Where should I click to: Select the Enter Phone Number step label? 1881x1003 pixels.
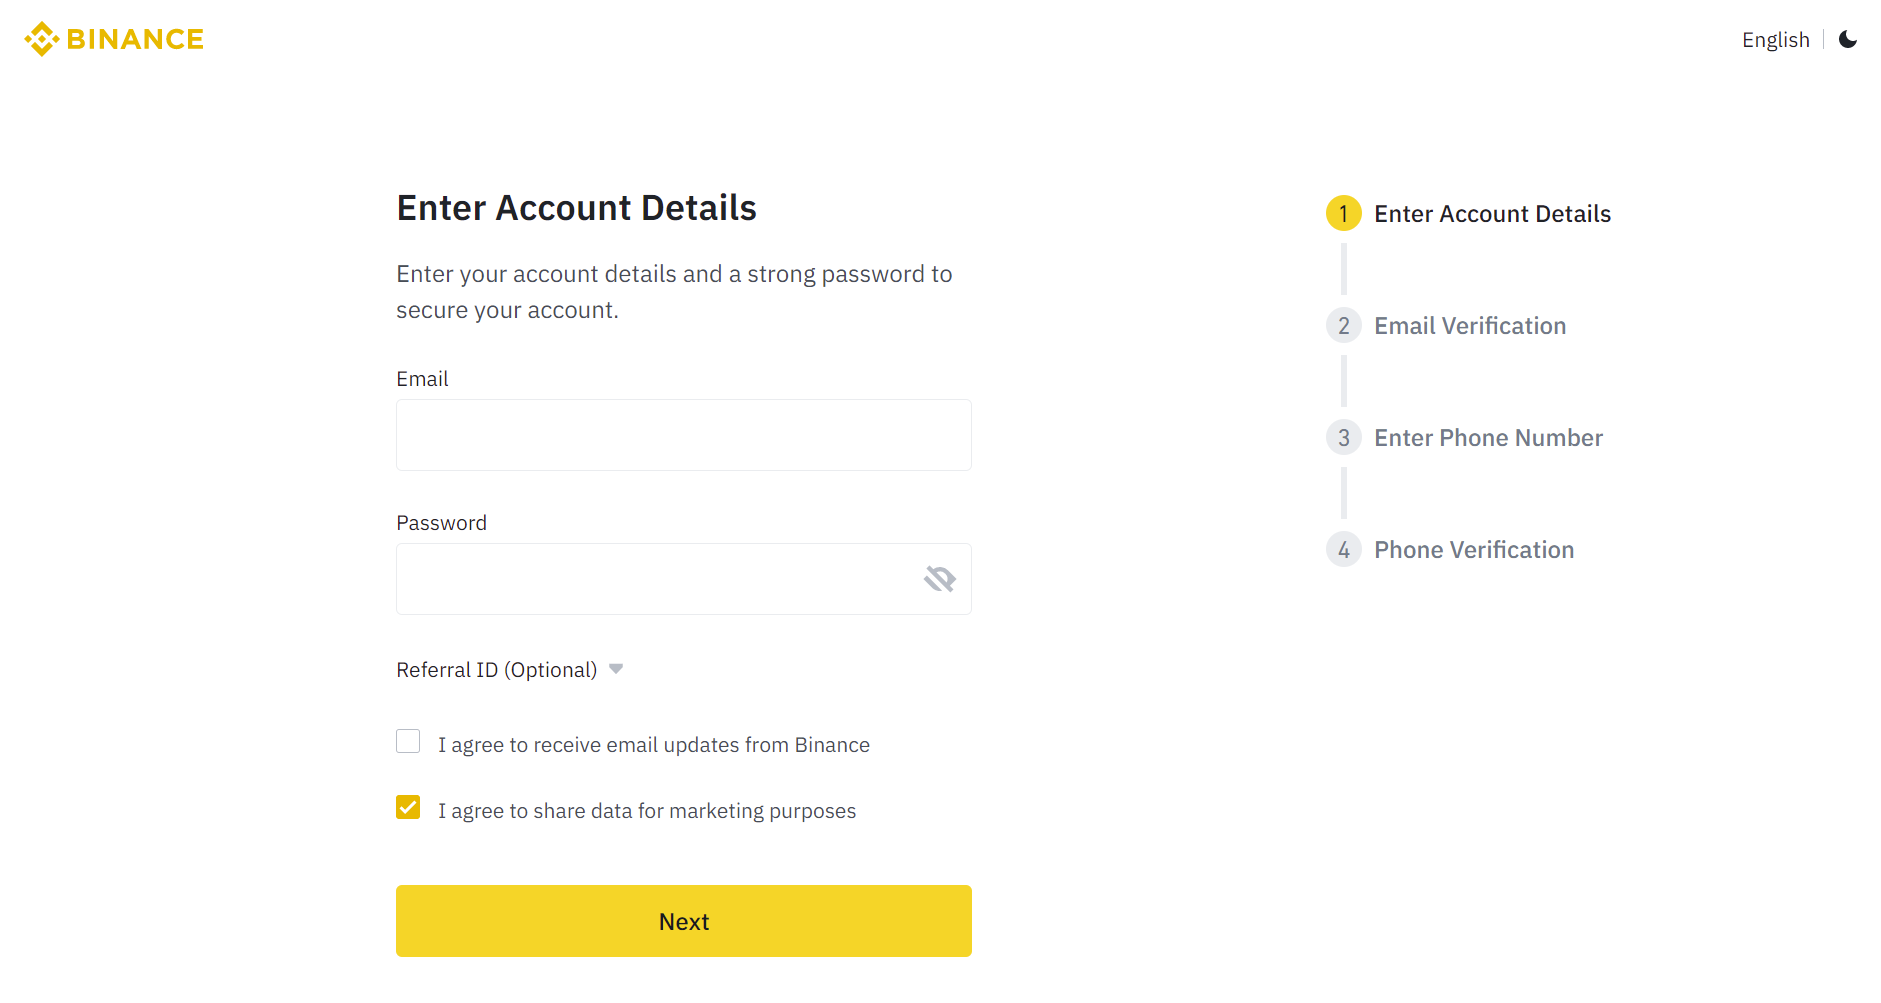coord(1488,438)
